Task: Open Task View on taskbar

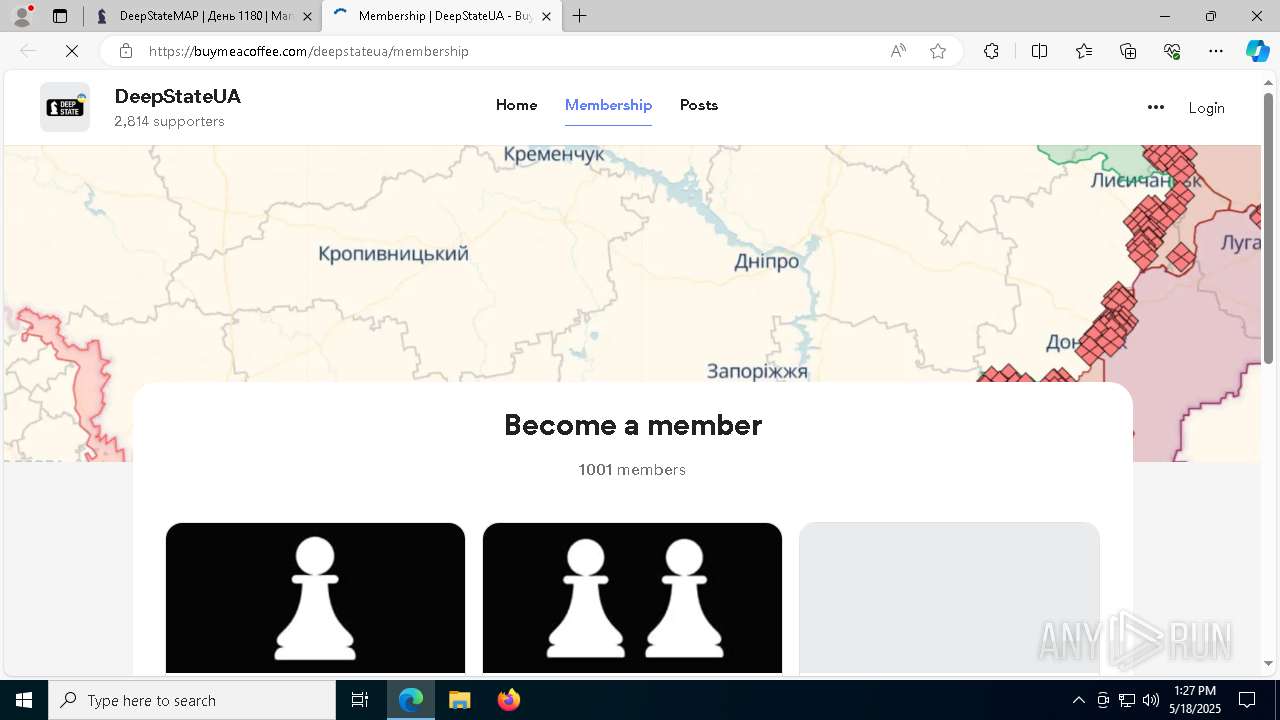Action: coord(360,700)
